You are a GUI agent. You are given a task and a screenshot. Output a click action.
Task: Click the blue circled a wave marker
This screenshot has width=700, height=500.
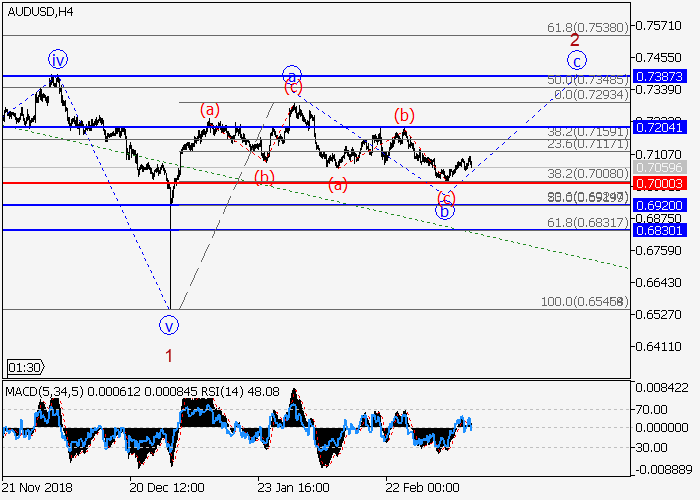[x=291, y=75]
